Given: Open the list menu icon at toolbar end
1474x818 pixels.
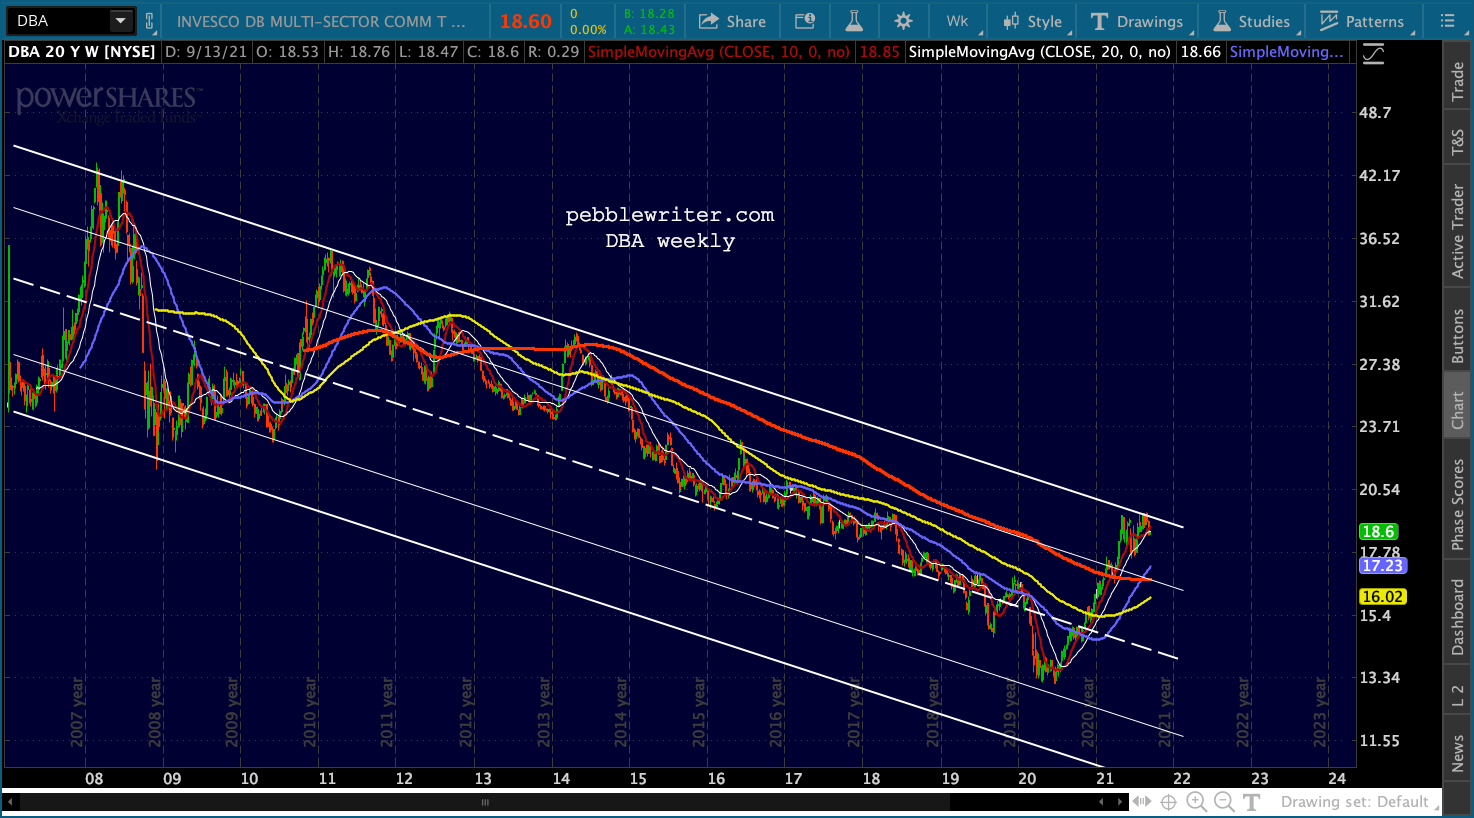Looking at the screenshot, I should 1447,21.
